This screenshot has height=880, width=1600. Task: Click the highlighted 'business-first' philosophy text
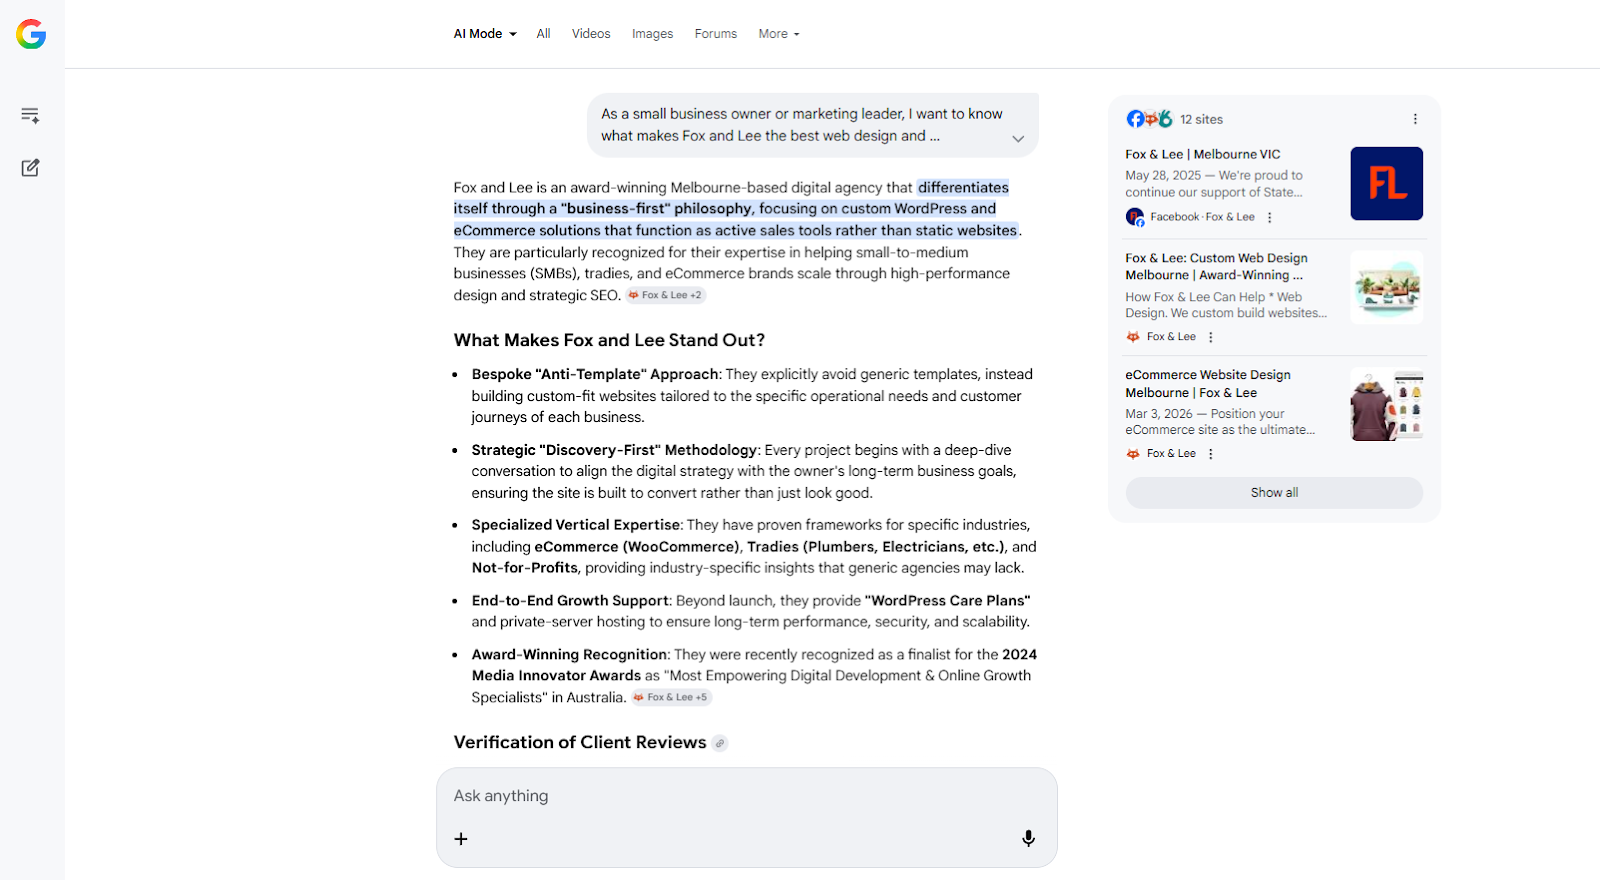pos(657,208)
